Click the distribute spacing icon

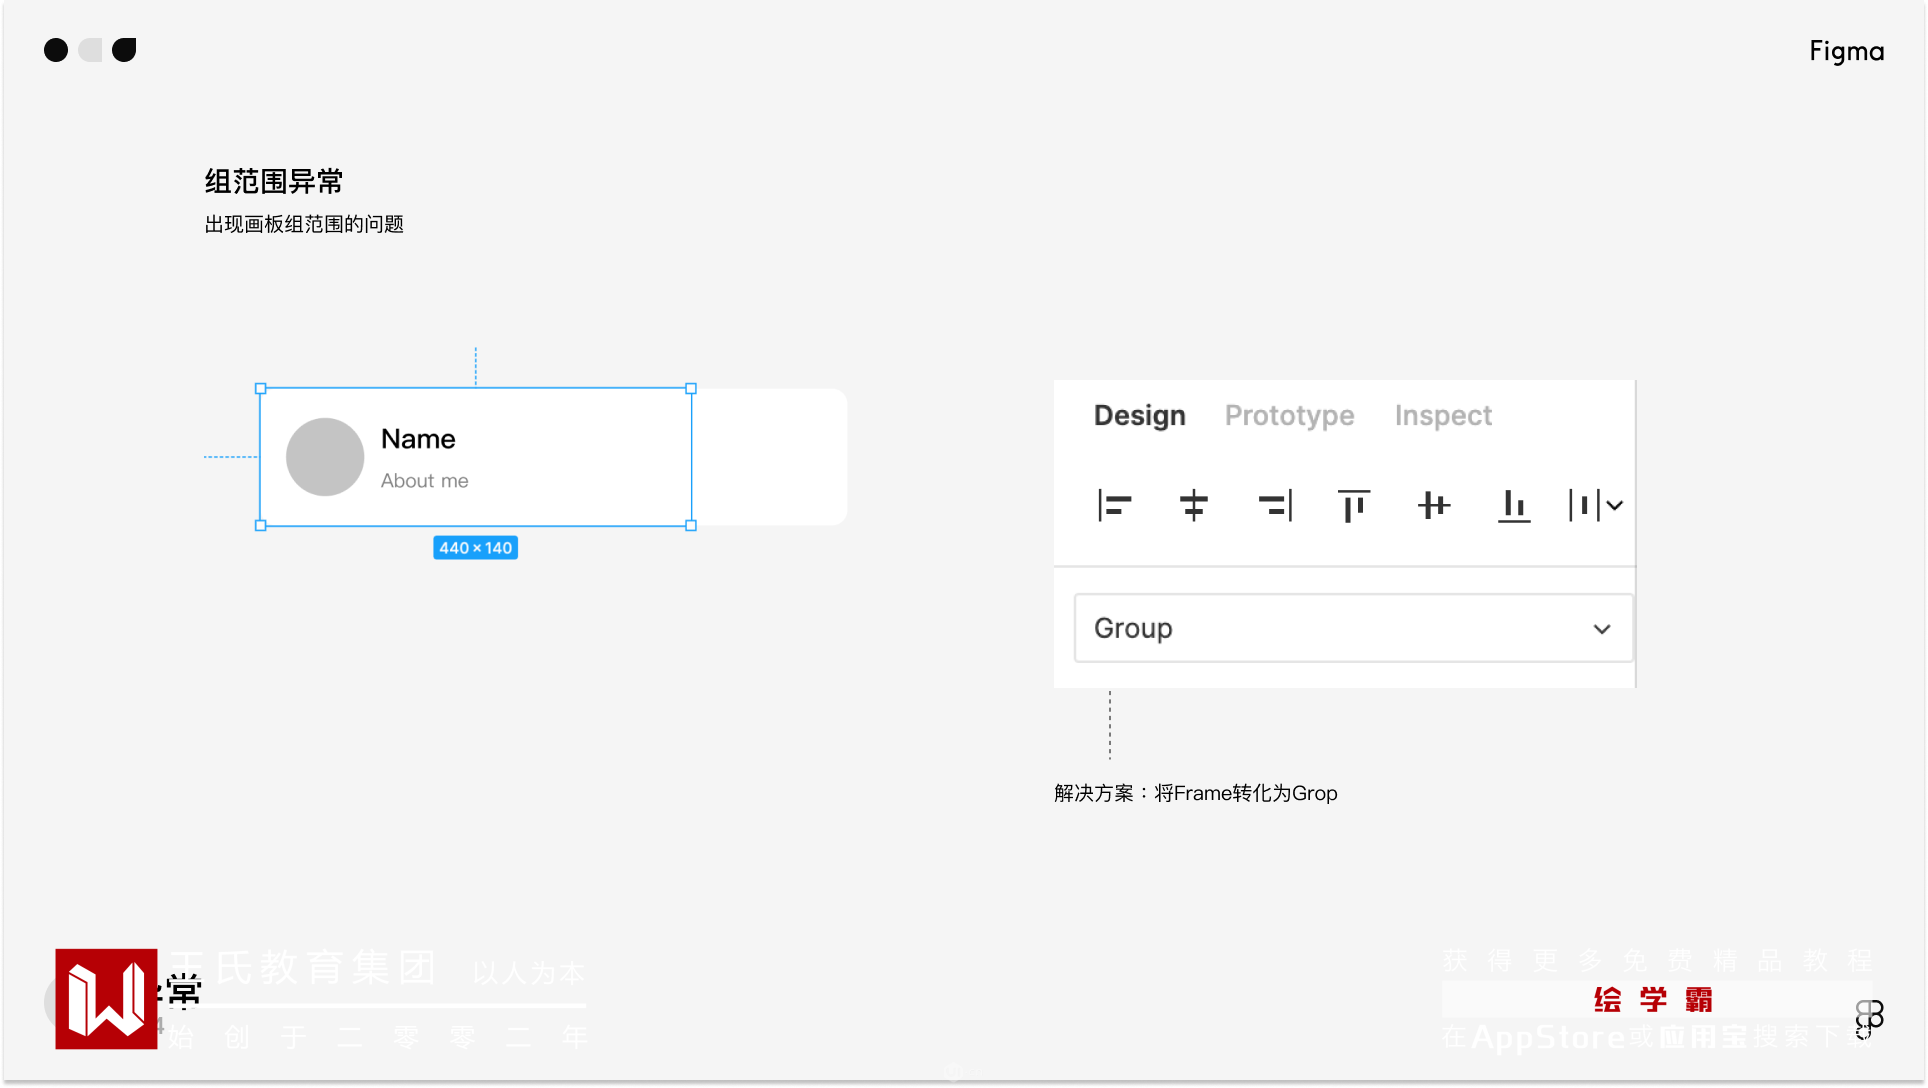click(1584, 506)
